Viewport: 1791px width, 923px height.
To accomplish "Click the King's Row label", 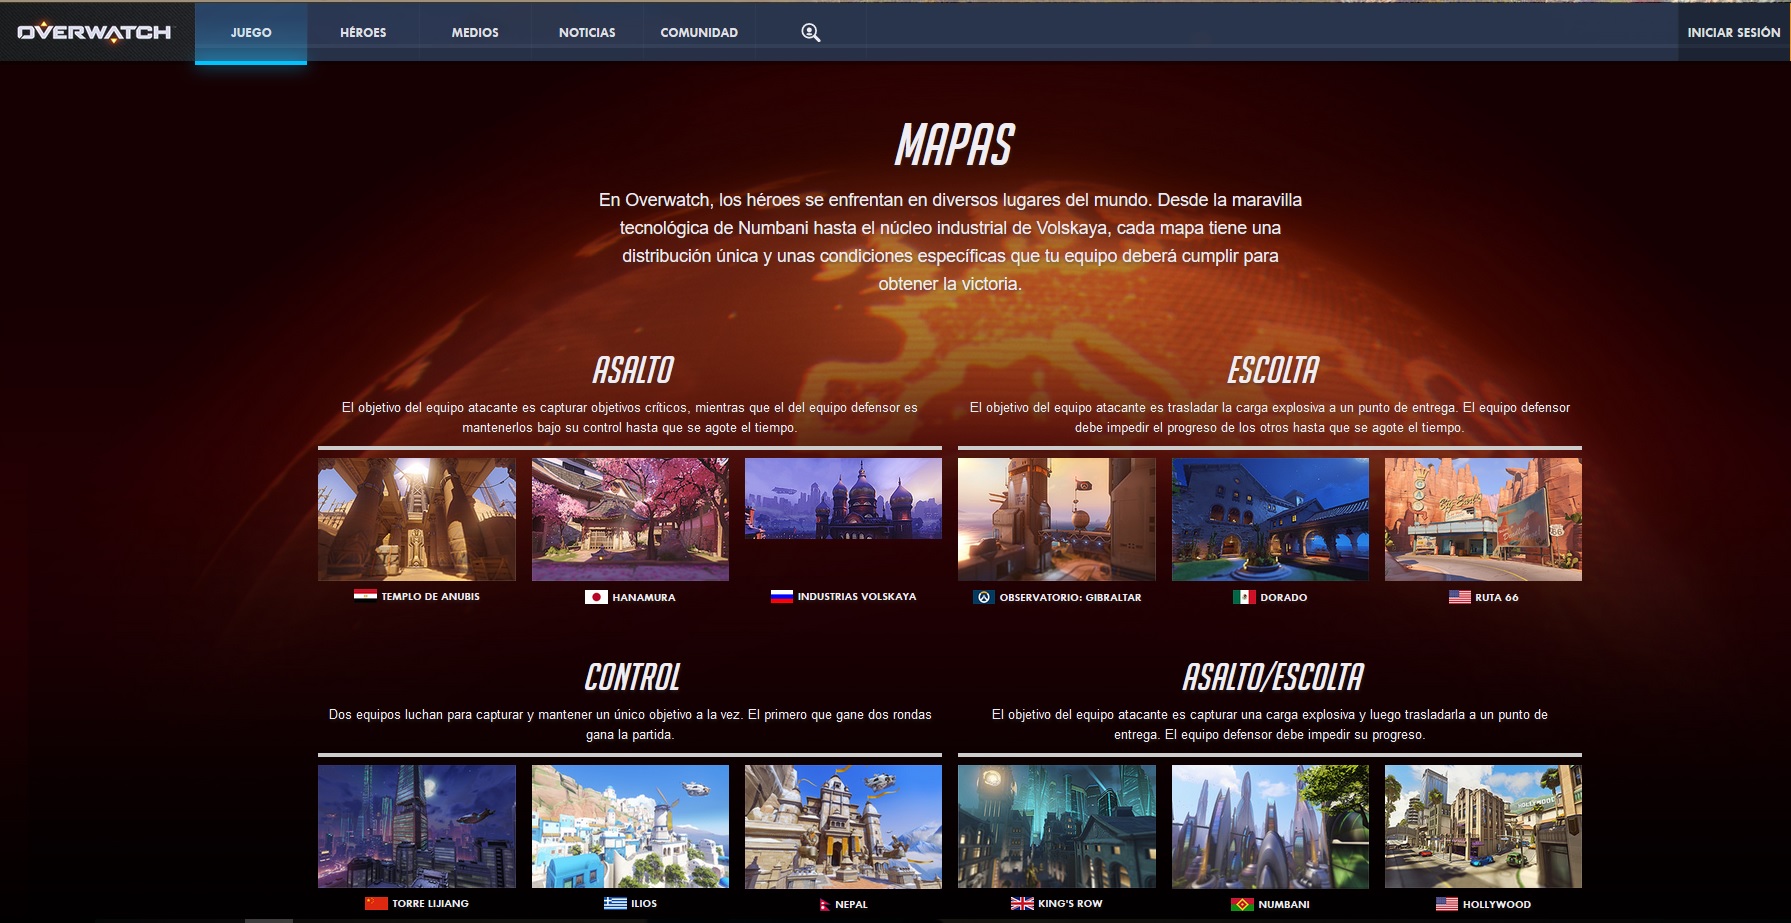I will click(1070, 903).
